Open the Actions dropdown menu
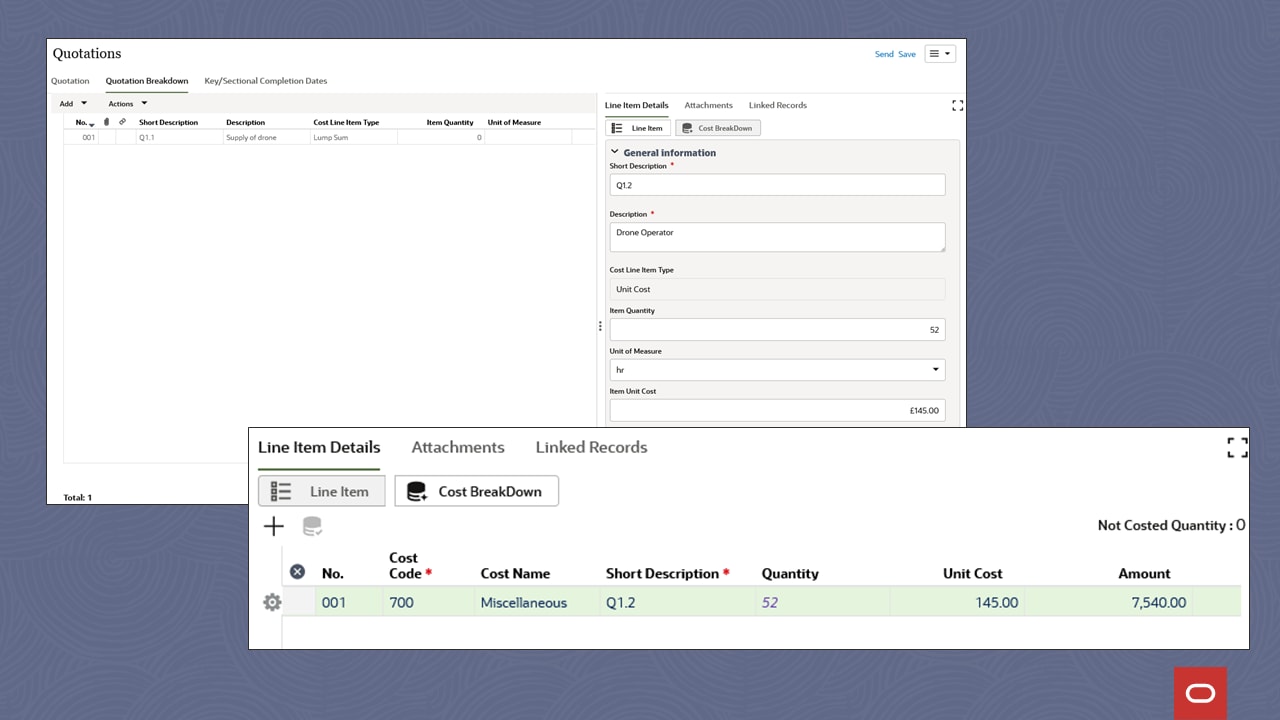The image size is (1280, 720). [128, 104]
